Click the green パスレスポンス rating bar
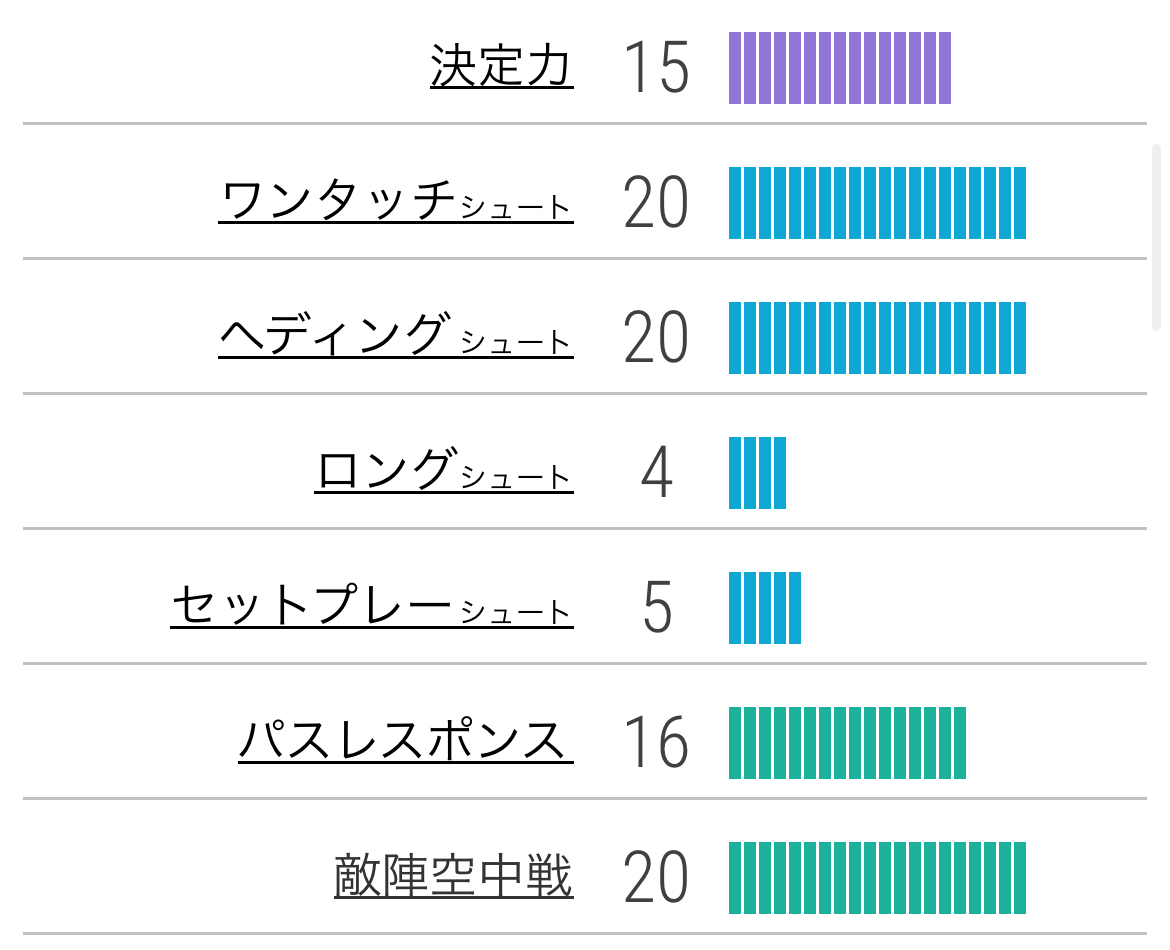The height and width of the screenshot is (950, 1170). [847, 743]
